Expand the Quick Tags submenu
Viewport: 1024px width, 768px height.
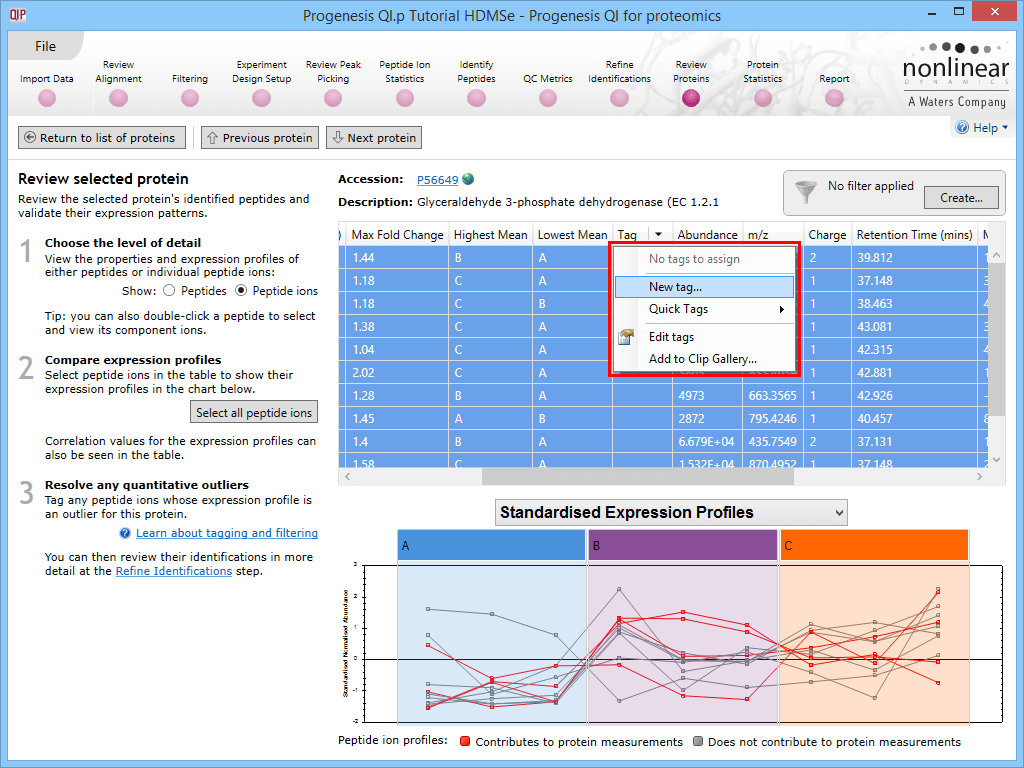pos(704,309)
